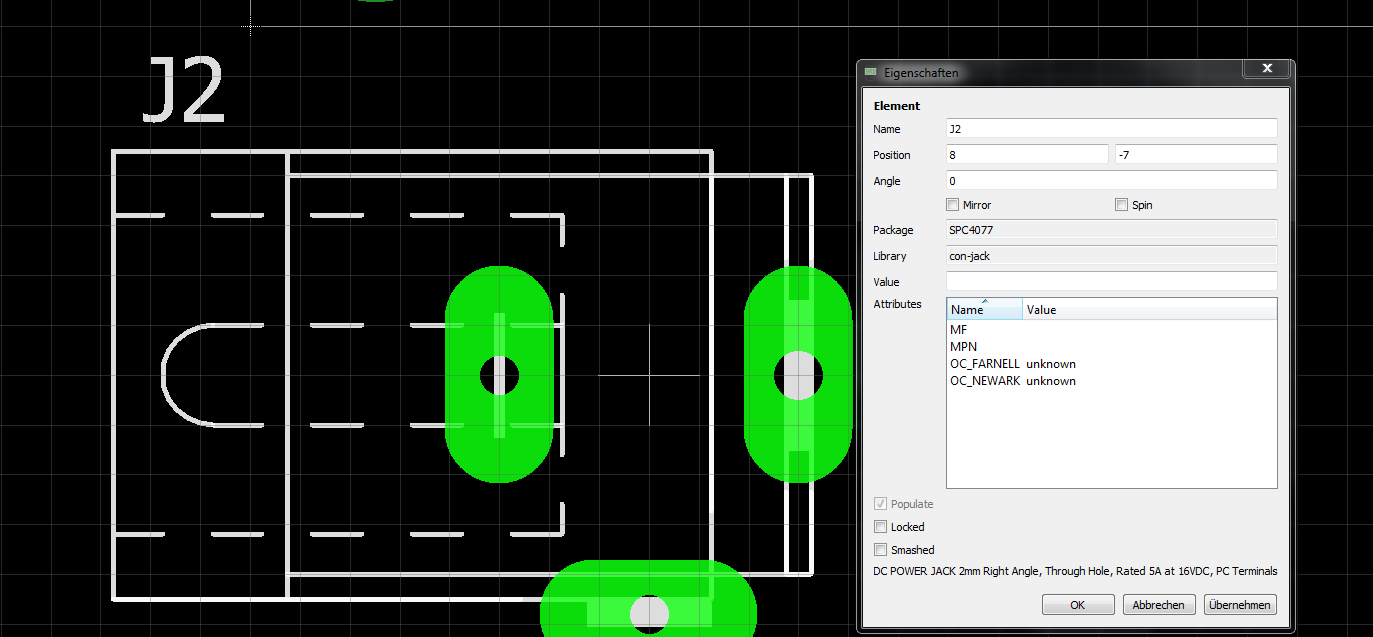
Task: Click the Value column header in attributes
Action: 1149,310
